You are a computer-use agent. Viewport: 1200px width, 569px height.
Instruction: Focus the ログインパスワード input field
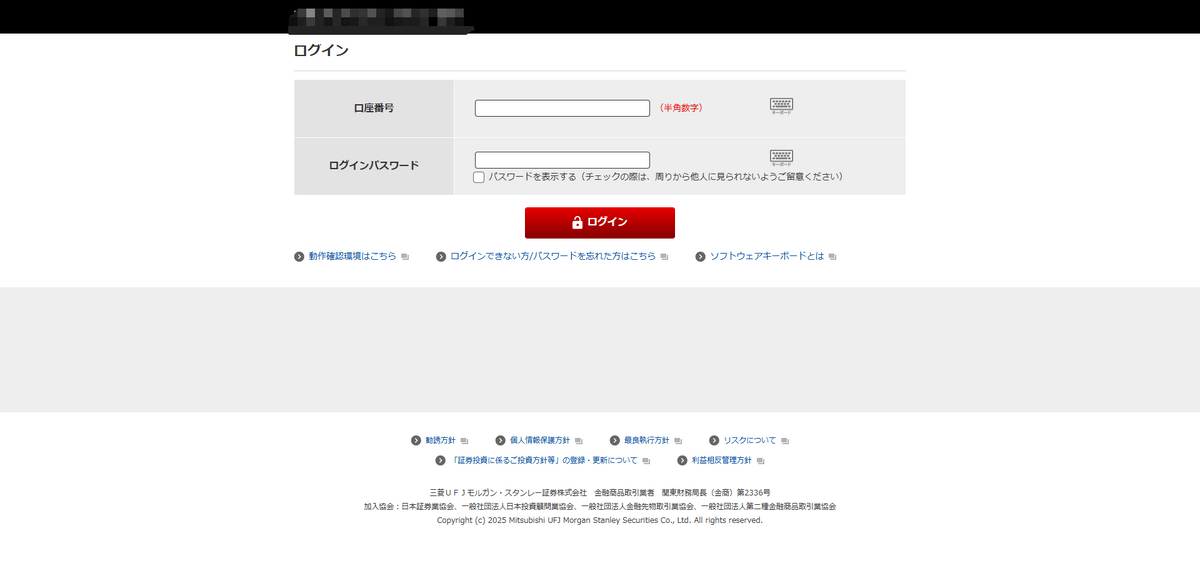pyautogui.click(x=562, y=160)
